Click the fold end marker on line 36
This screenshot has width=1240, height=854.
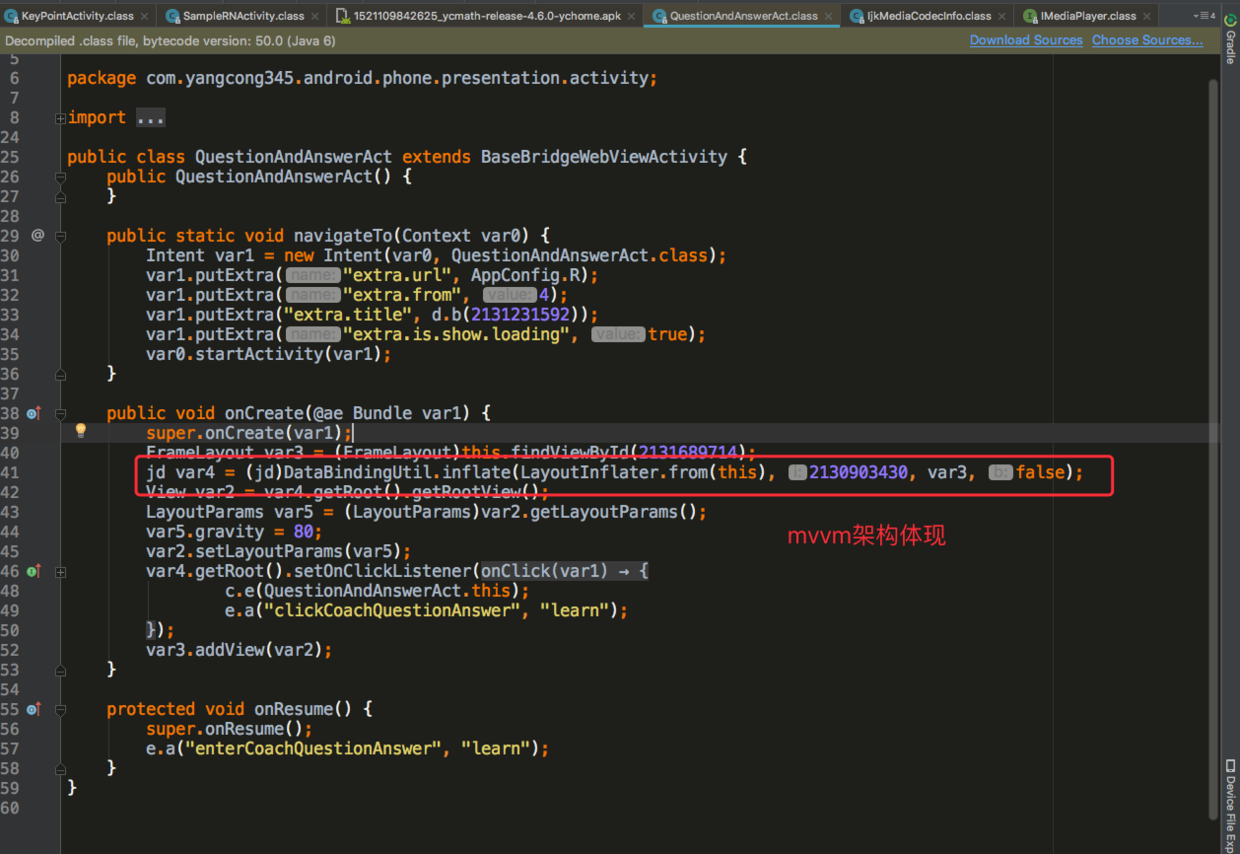(61, 373)
